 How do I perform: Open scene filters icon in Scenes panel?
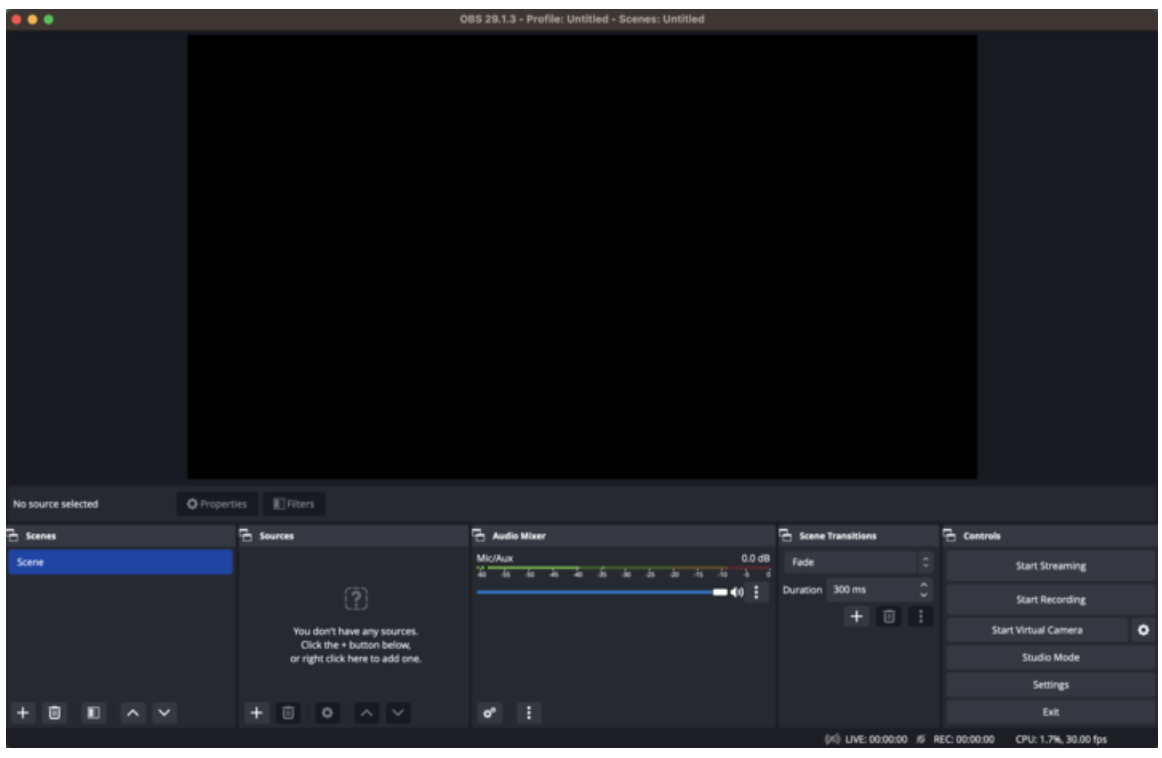pyautogui.click(x=93, y=712)
